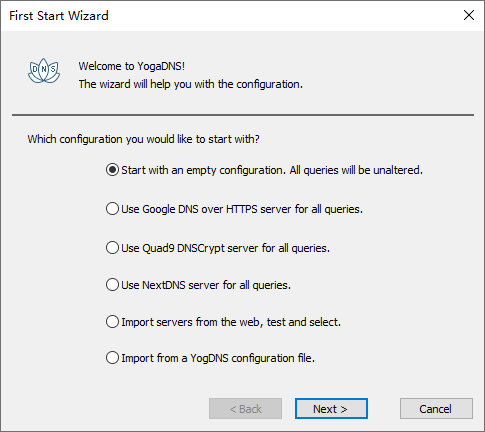Click the YogaDNS lotus logo icon

tap(44, 71)
